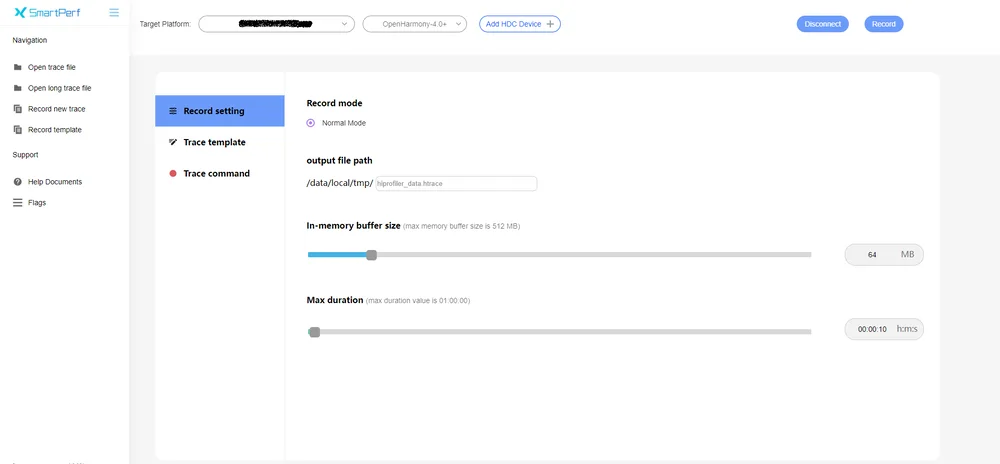Click the folder icon beside Open trace file
1000x464 pixels.
click(x=18, y=67)
